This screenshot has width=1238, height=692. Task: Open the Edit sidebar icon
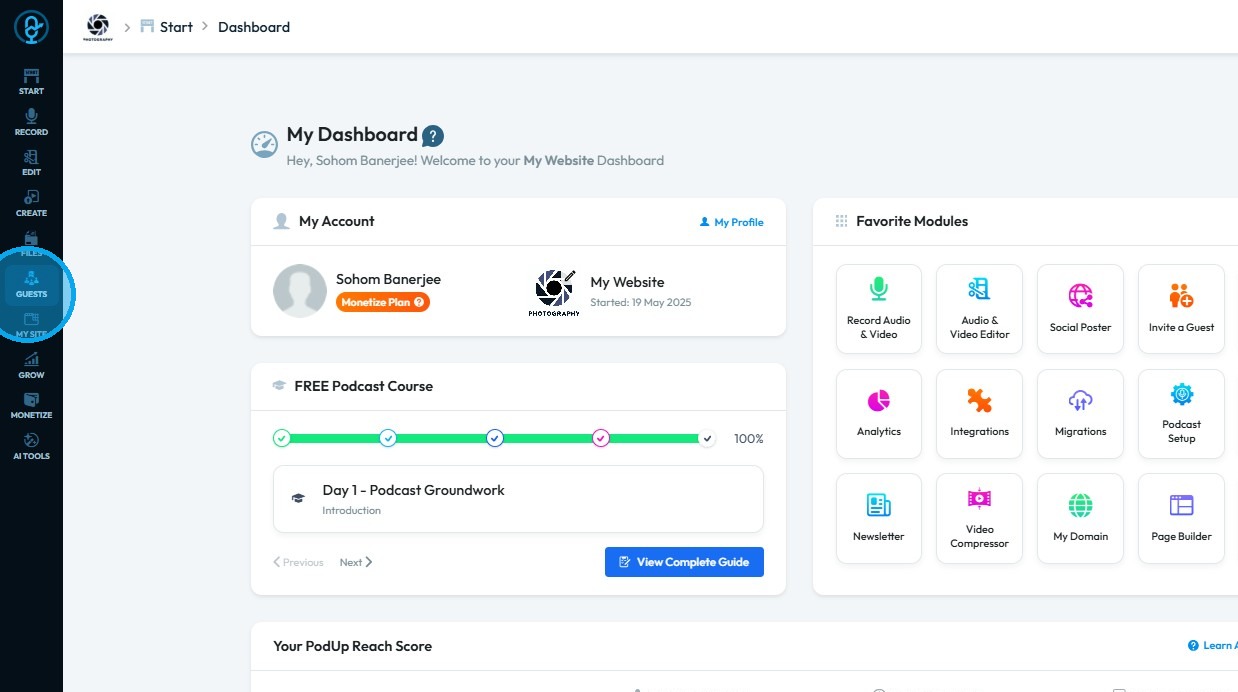pos(31,163)
